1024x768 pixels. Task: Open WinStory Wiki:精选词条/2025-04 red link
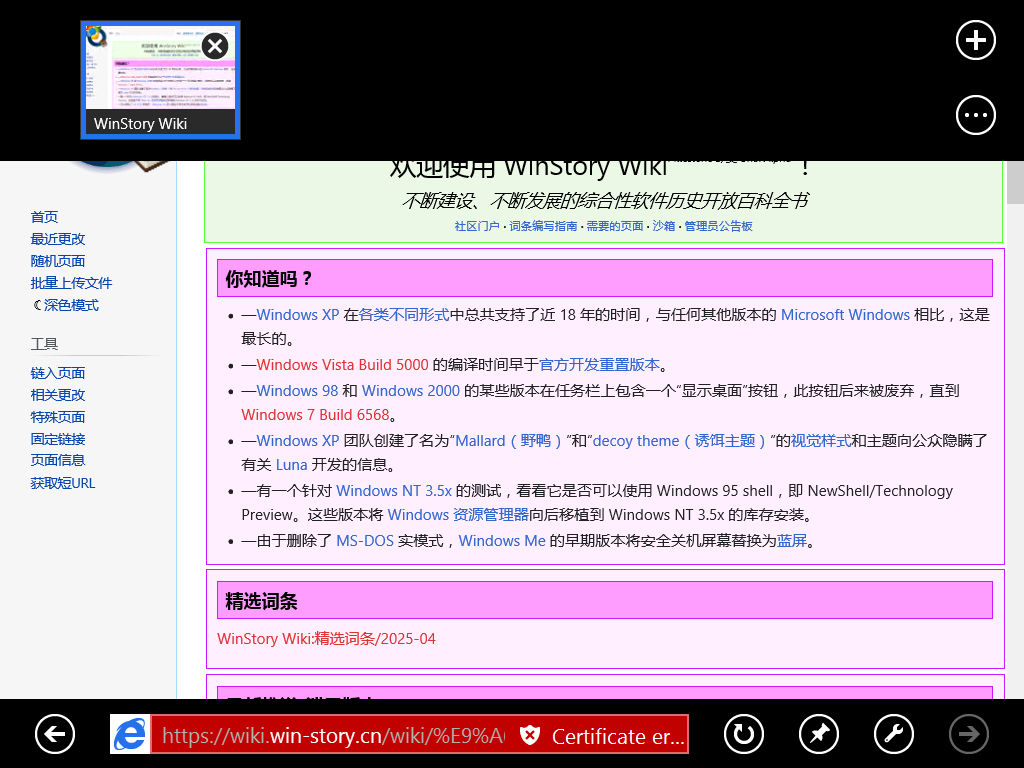(x=326, y=639)
